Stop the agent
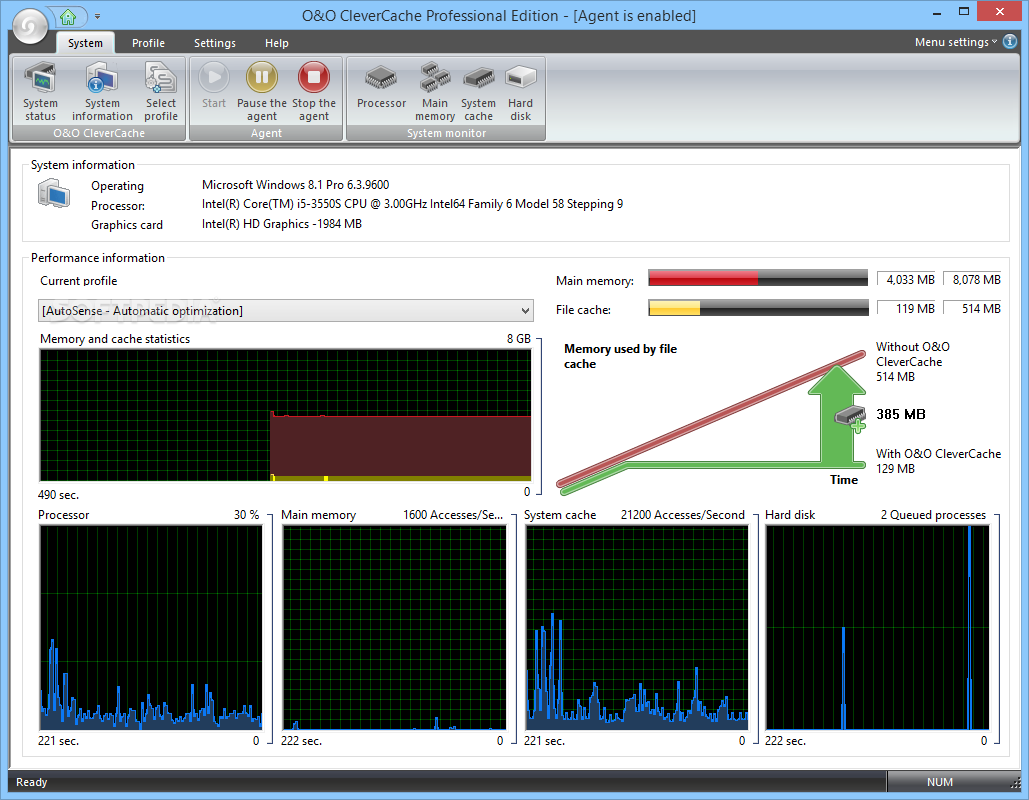The image size is (1029, 800). coord(314,92)
